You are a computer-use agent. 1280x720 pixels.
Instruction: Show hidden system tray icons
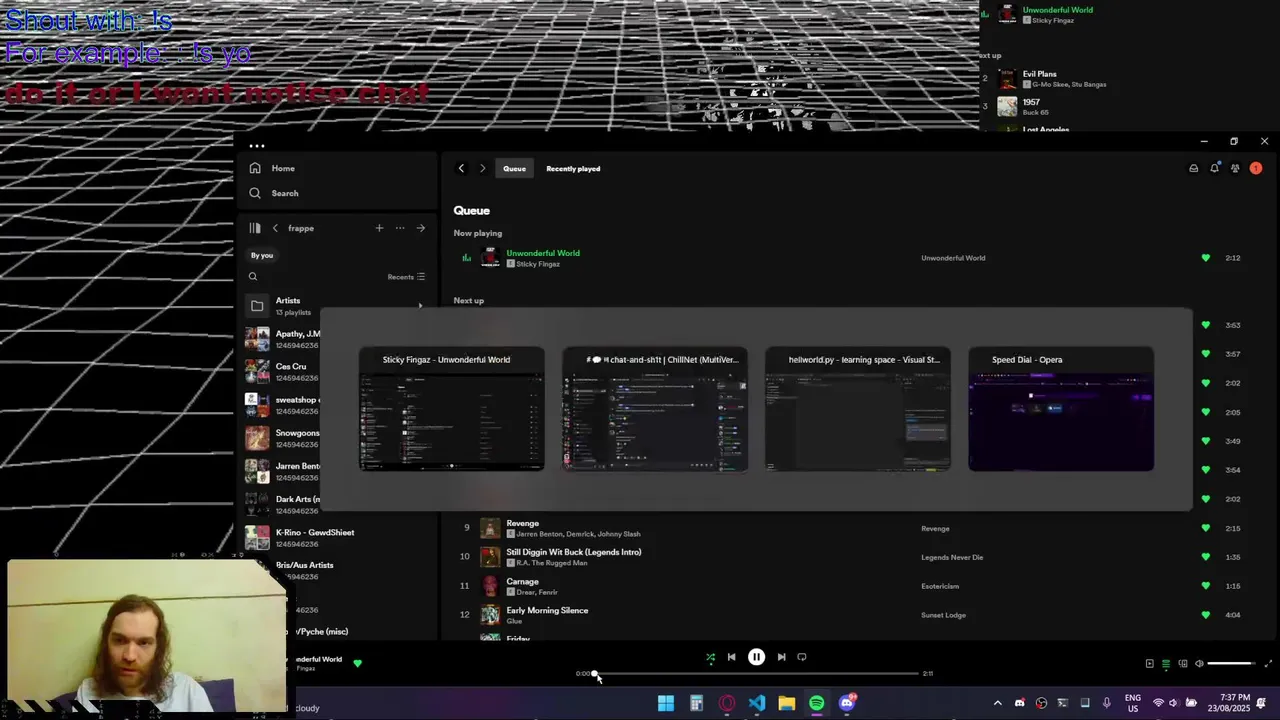tap(997, 703)
